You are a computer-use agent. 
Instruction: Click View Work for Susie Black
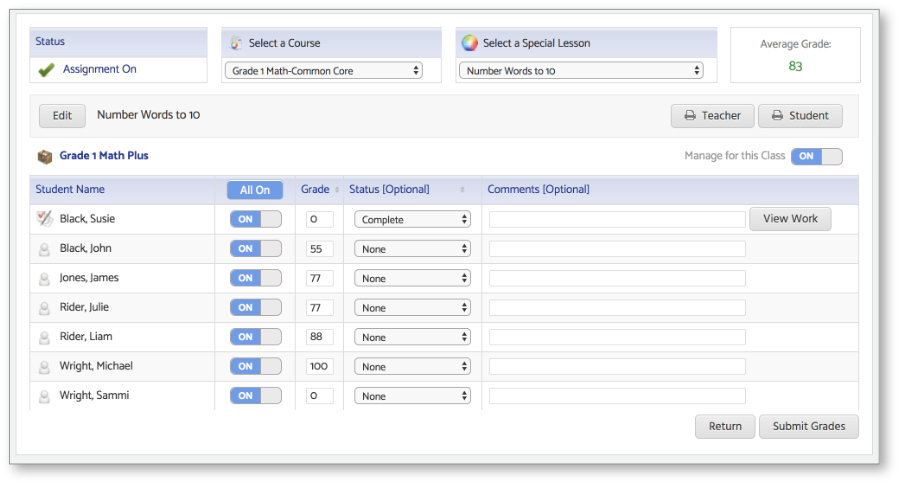coord(789,219)
